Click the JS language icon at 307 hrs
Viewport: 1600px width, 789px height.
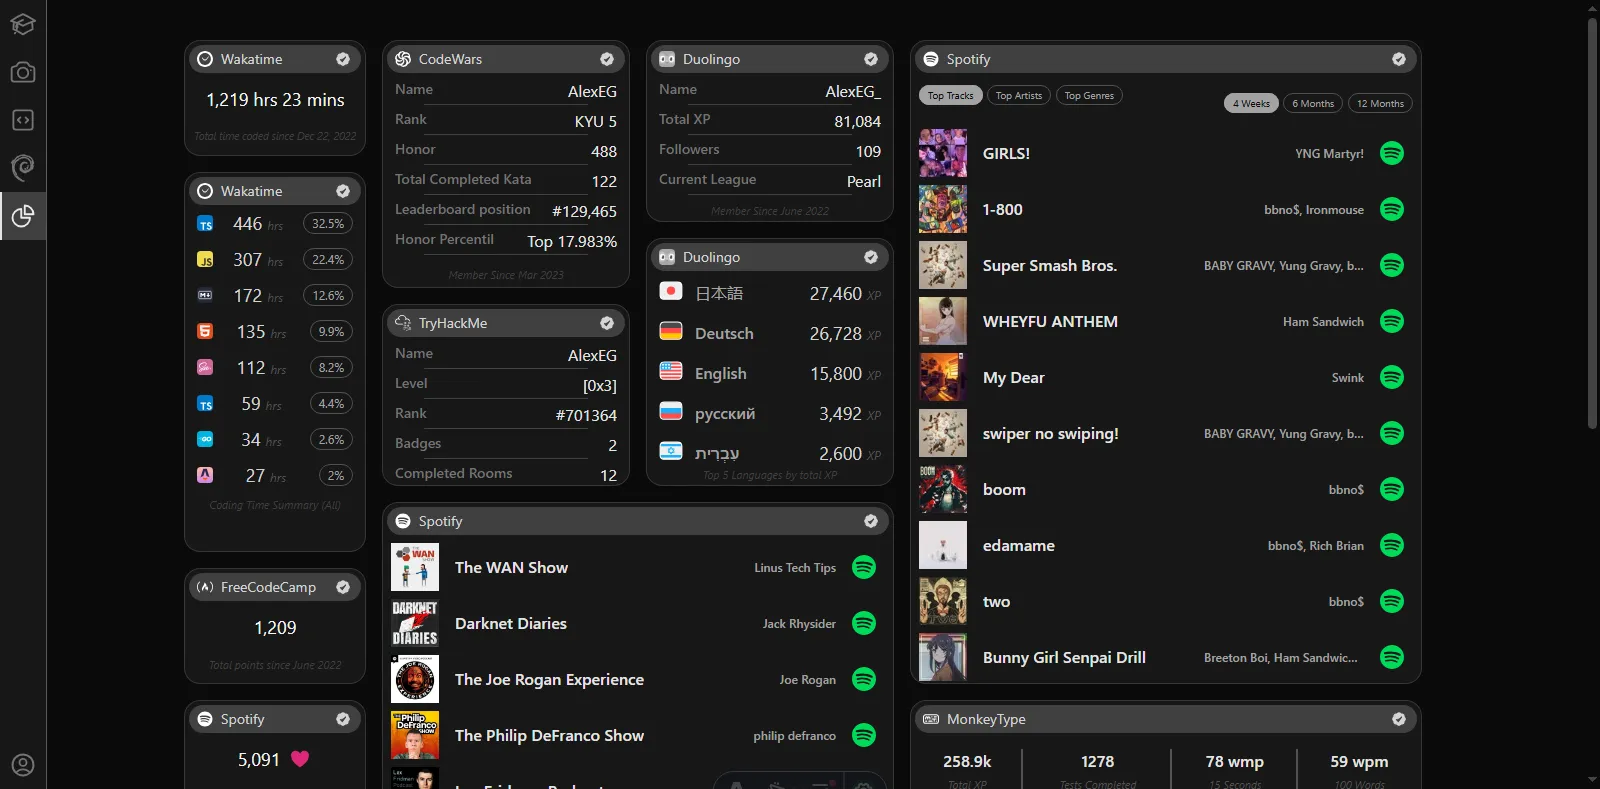(205, 259)
